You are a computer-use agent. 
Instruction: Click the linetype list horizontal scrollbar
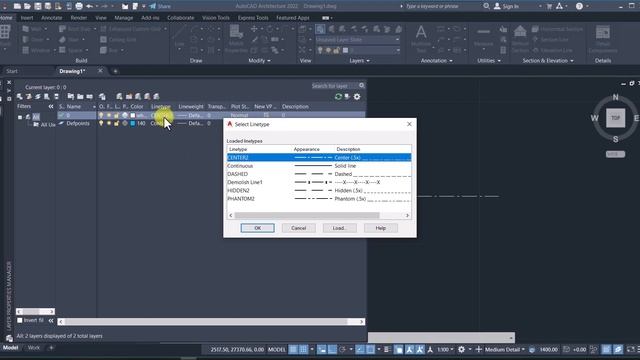[x=307, y=215]
